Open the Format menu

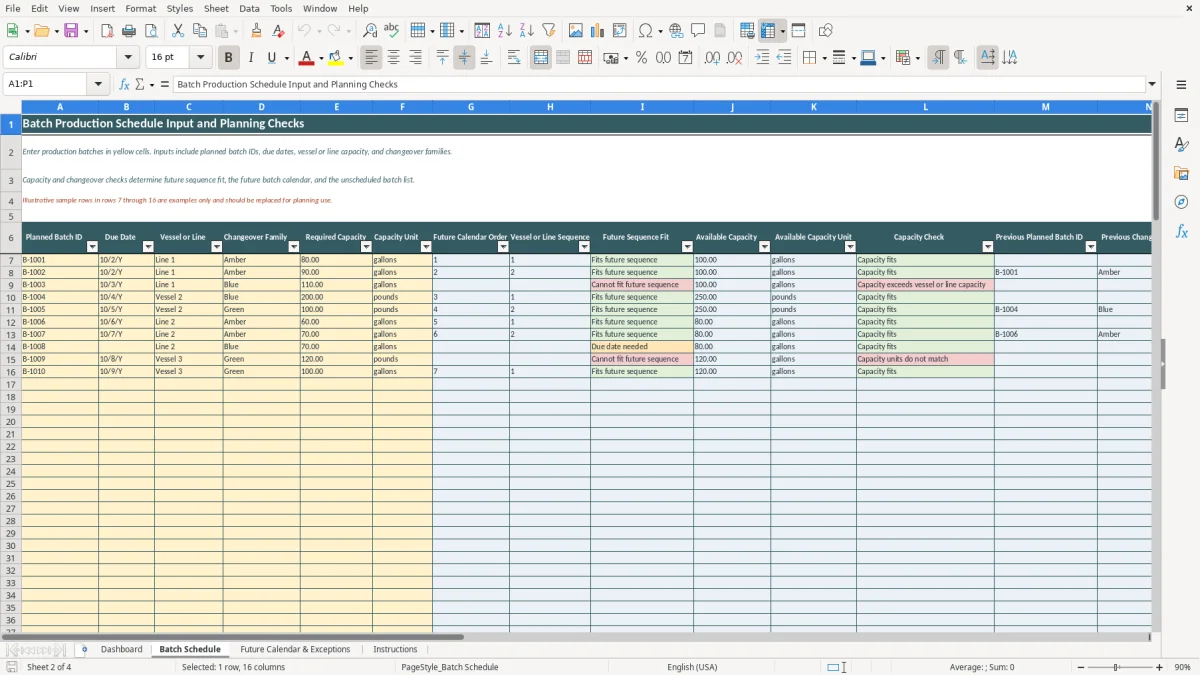140,8
